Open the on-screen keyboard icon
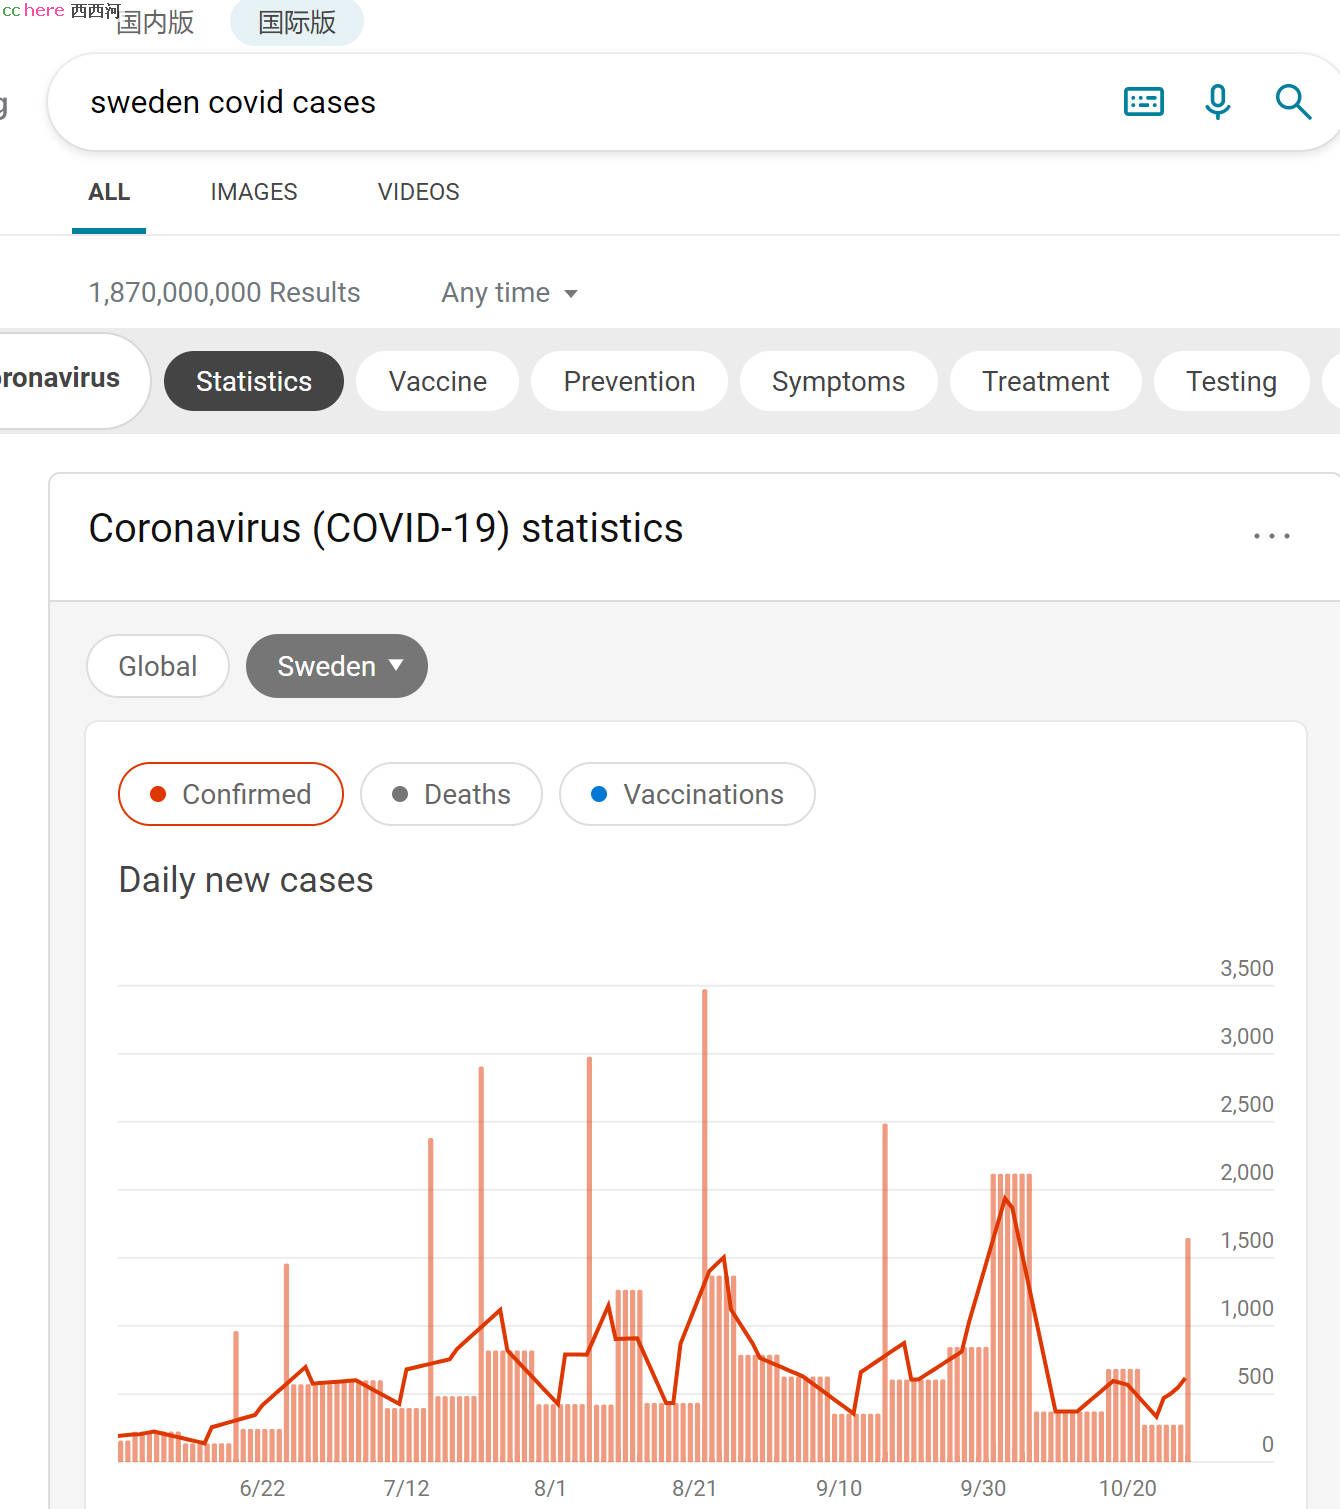This screenshot has height=1509, width=1340. click(1143, 102)
